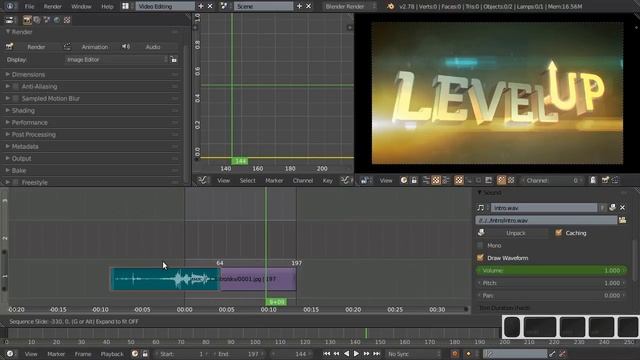Click the lock display icon beside Image Editor
Image resolution: width=640 pixels, height=360 pixels.
coord(173,59)
